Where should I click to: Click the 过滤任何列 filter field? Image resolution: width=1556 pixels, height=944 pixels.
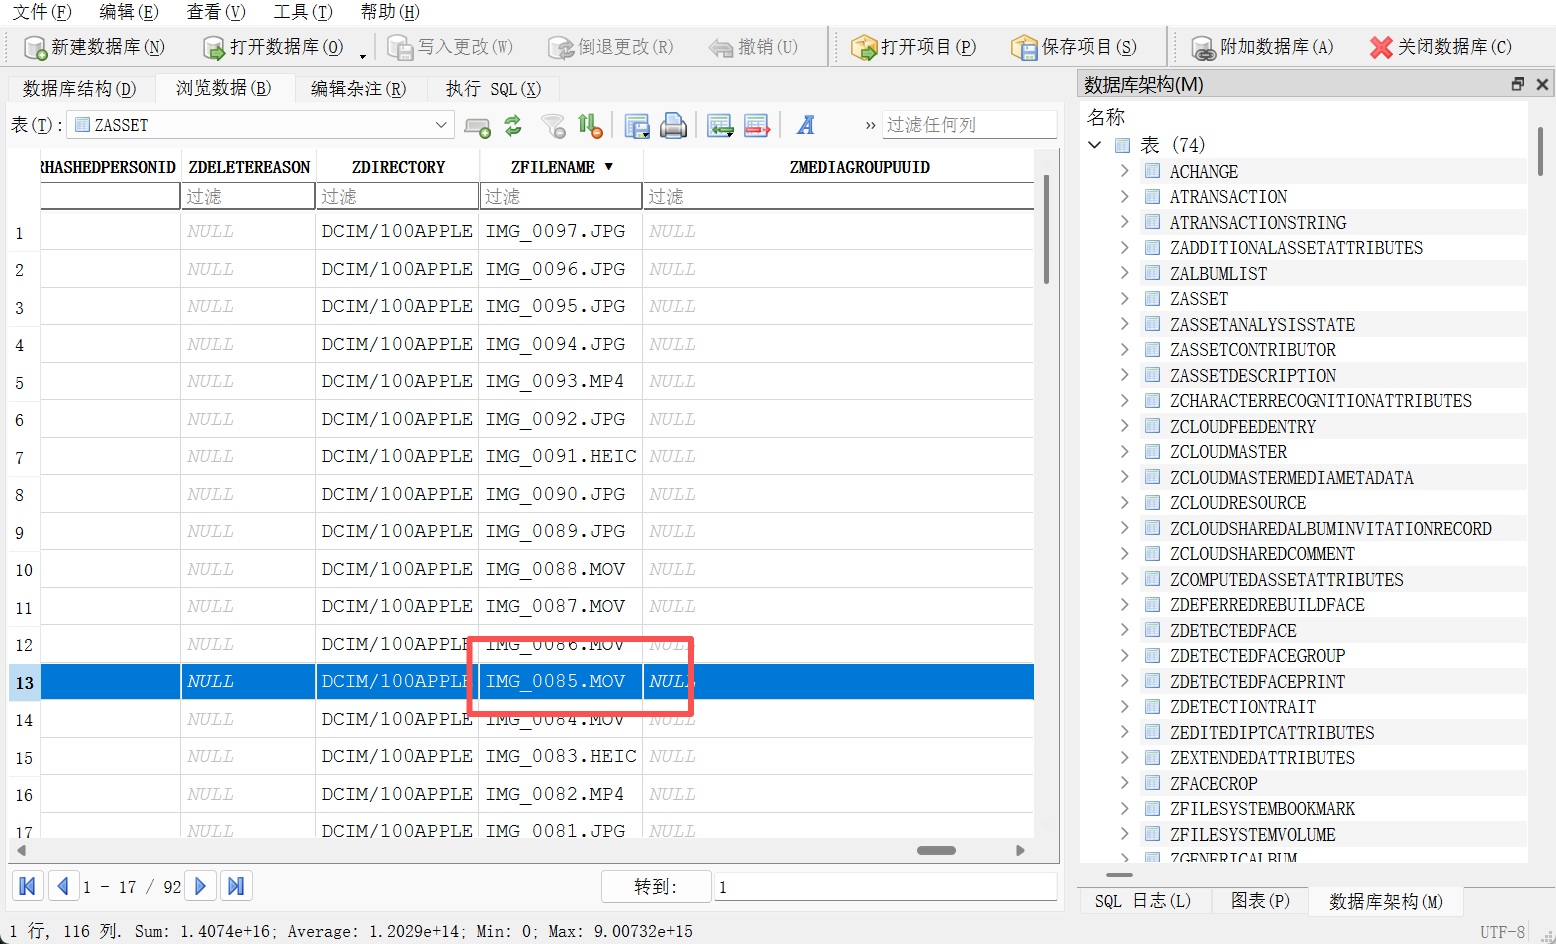(x=969, y=125)
